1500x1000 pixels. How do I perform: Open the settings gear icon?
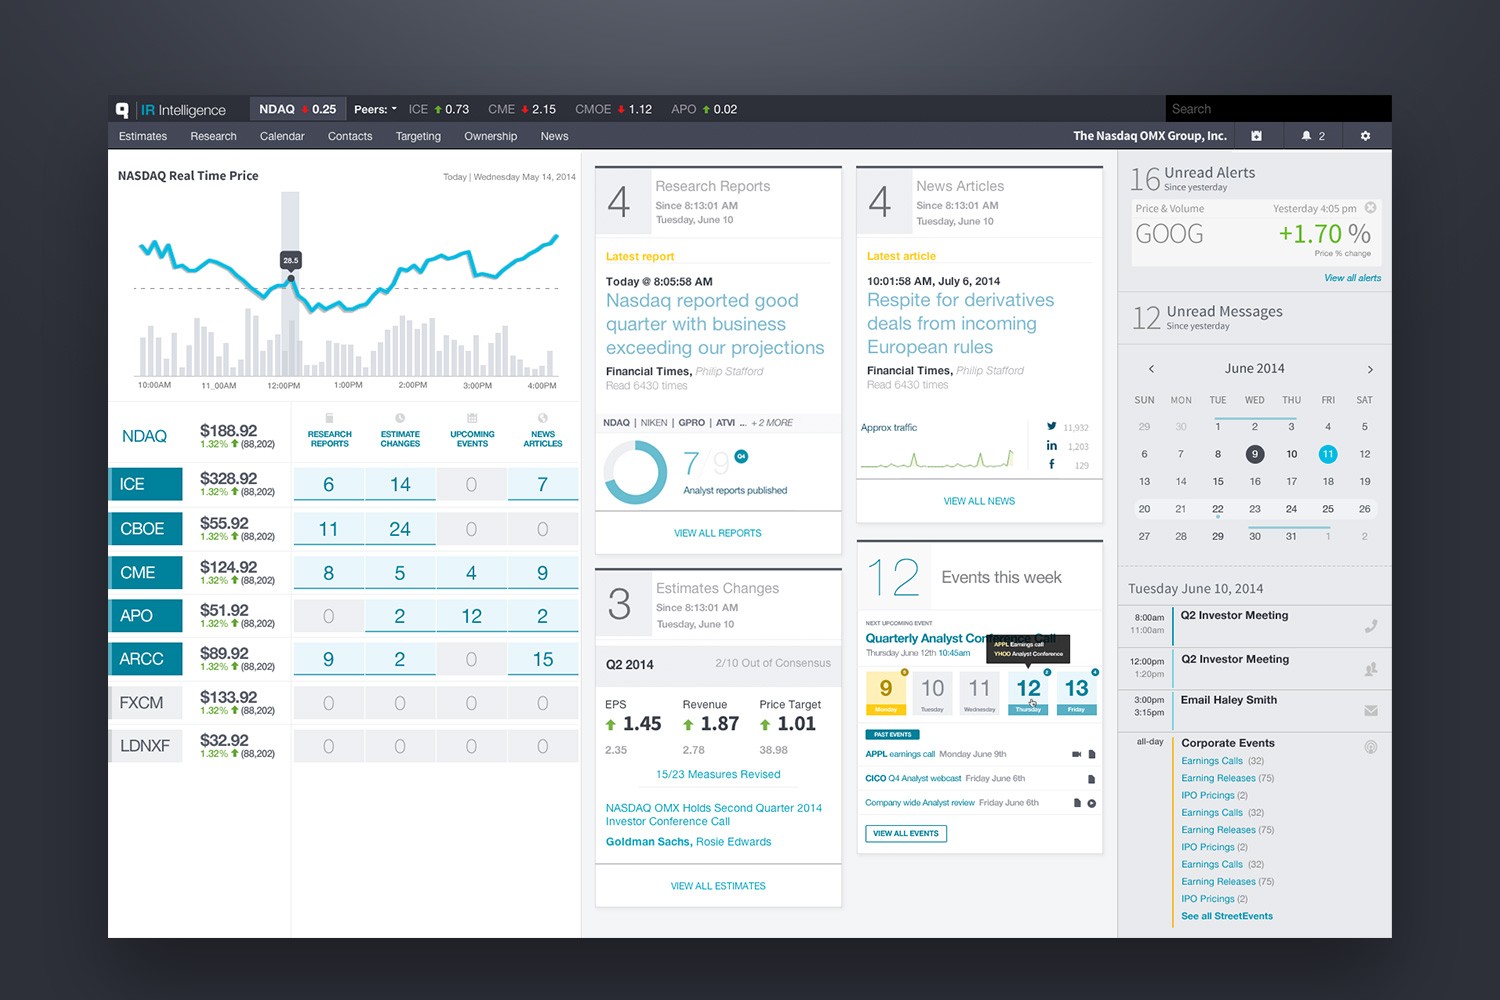click(x=1365, y=136)
